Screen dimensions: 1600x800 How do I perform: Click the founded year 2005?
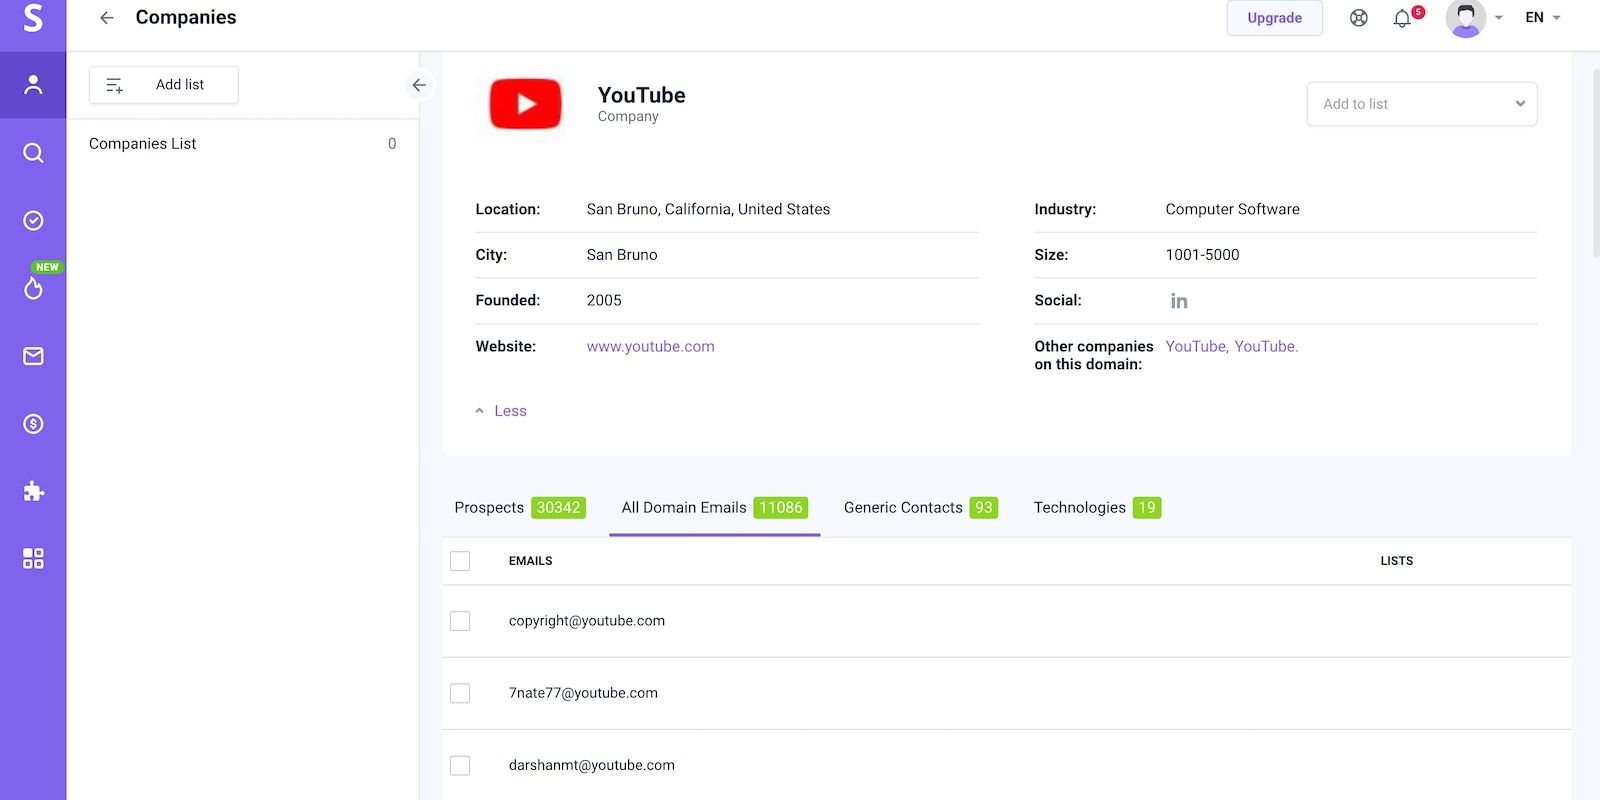pos(604,300)
